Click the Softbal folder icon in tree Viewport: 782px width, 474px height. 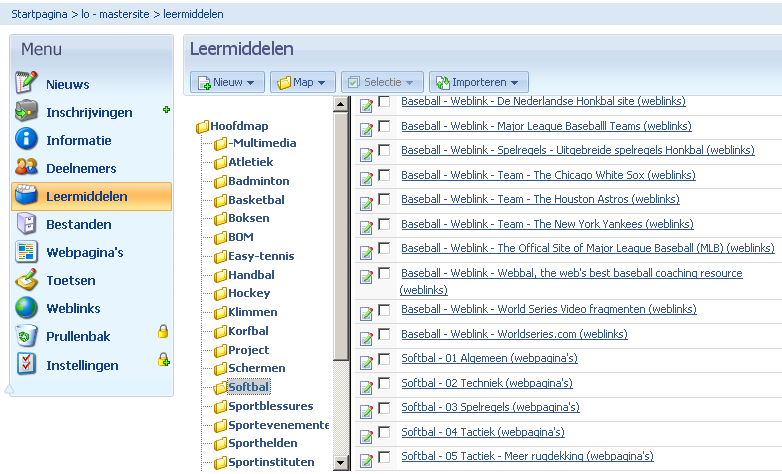(220, 388)
